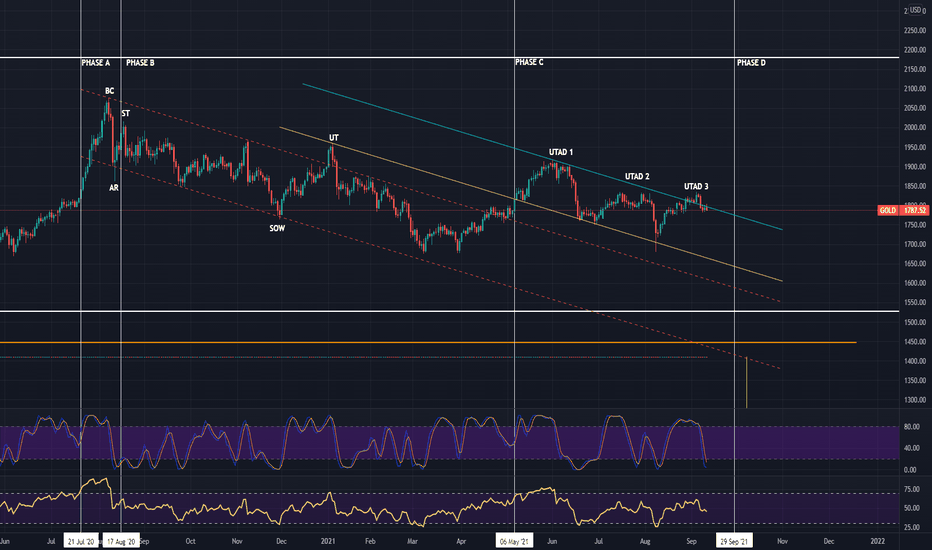Click the 40.00 stochastic scale label

[911, 448]
